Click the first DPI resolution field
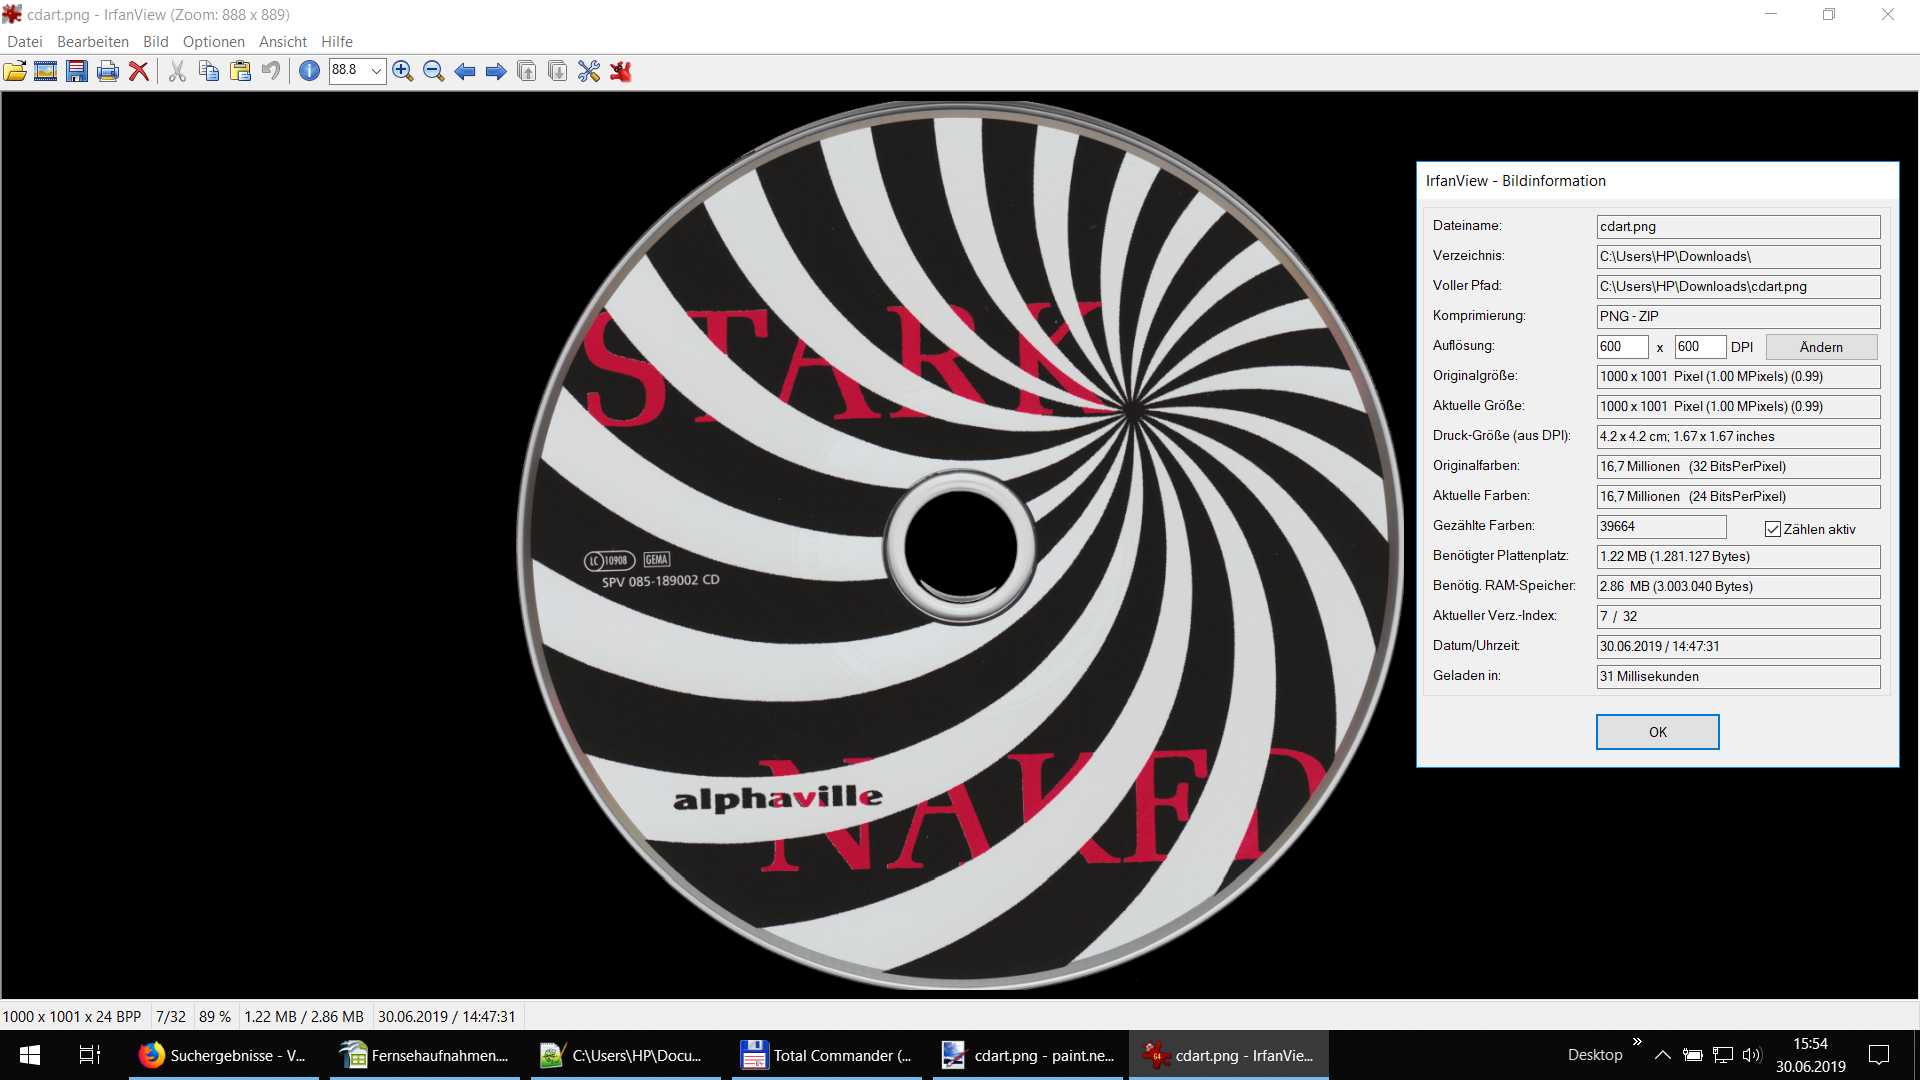 [1622, 347]
